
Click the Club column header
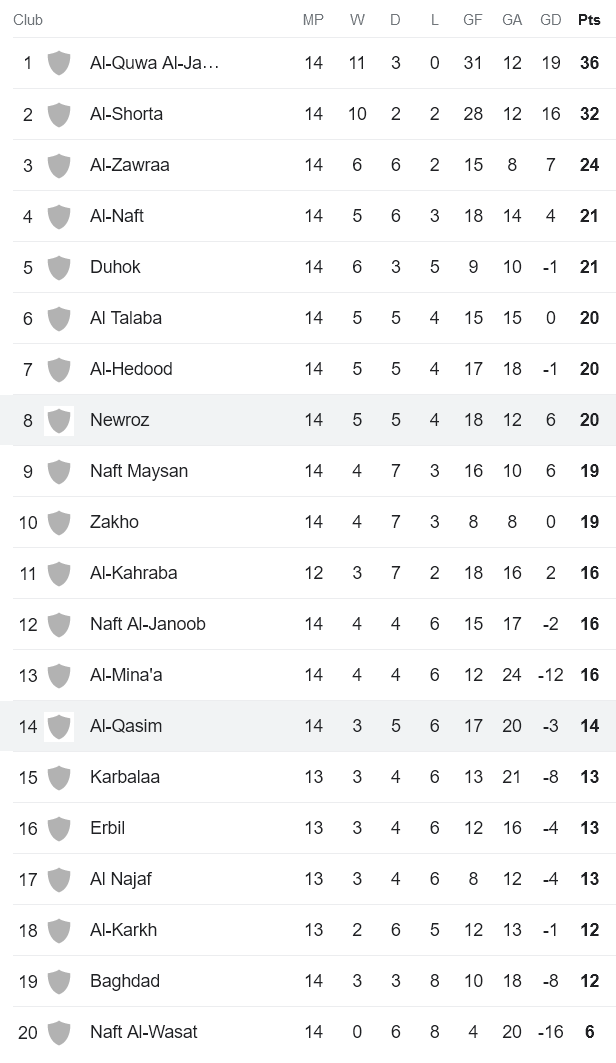pos(28,20)
